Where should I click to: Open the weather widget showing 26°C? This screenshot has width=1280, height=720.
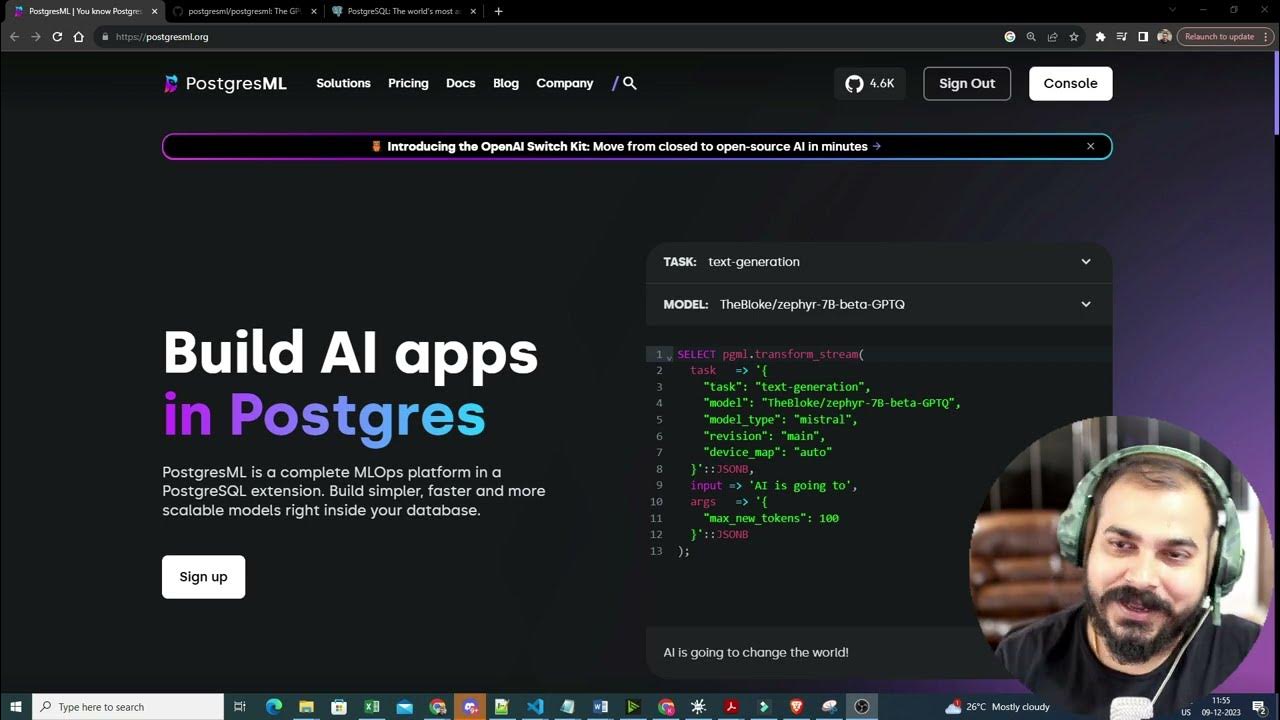click(x=998, y=707)
